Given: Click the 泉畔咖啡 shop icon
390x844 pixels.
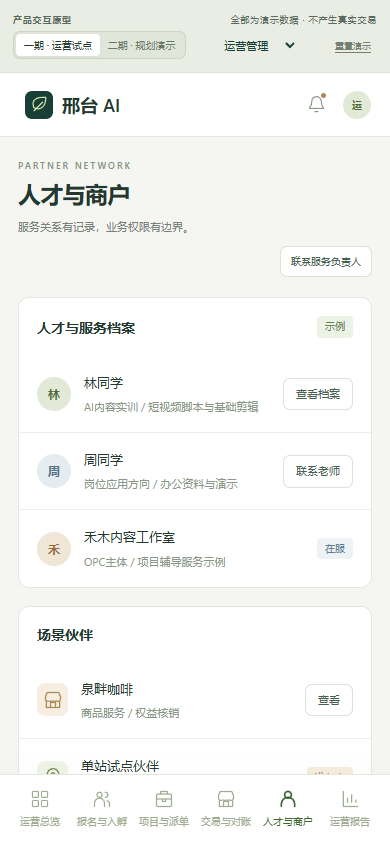Looking at the screenshot, I should pyautogui.click(x=53, y=700).
